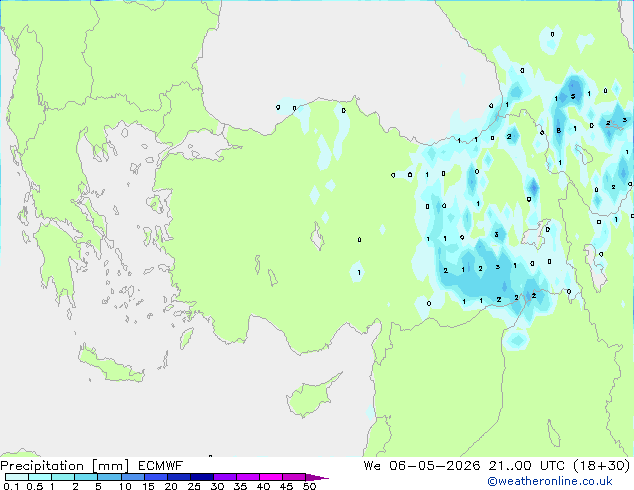Click the 30–35 mm purple legend swatch
This screenshot has height=490, width=634.
click(224, 477)
